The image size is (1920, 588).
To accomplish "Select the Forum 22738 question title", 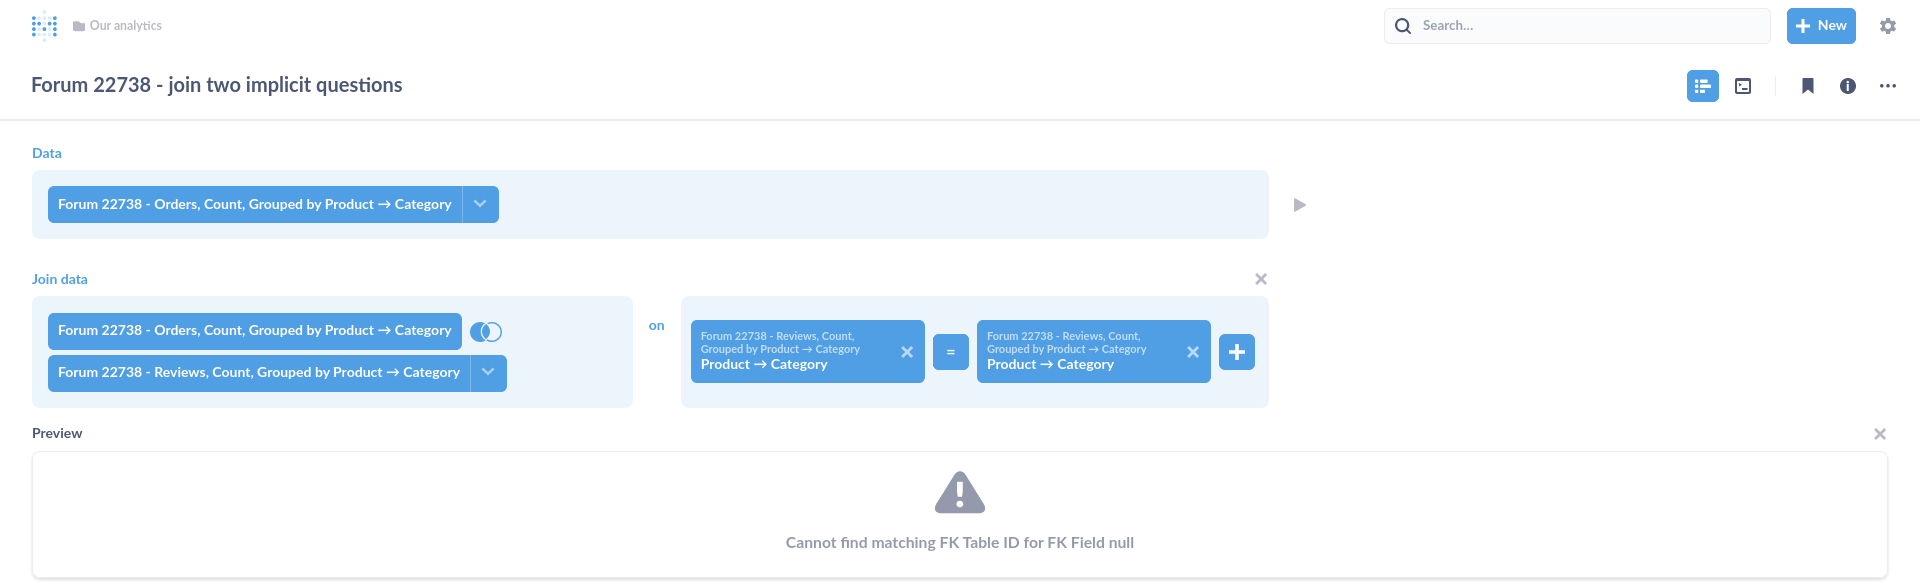I will (x=216, y=85).
